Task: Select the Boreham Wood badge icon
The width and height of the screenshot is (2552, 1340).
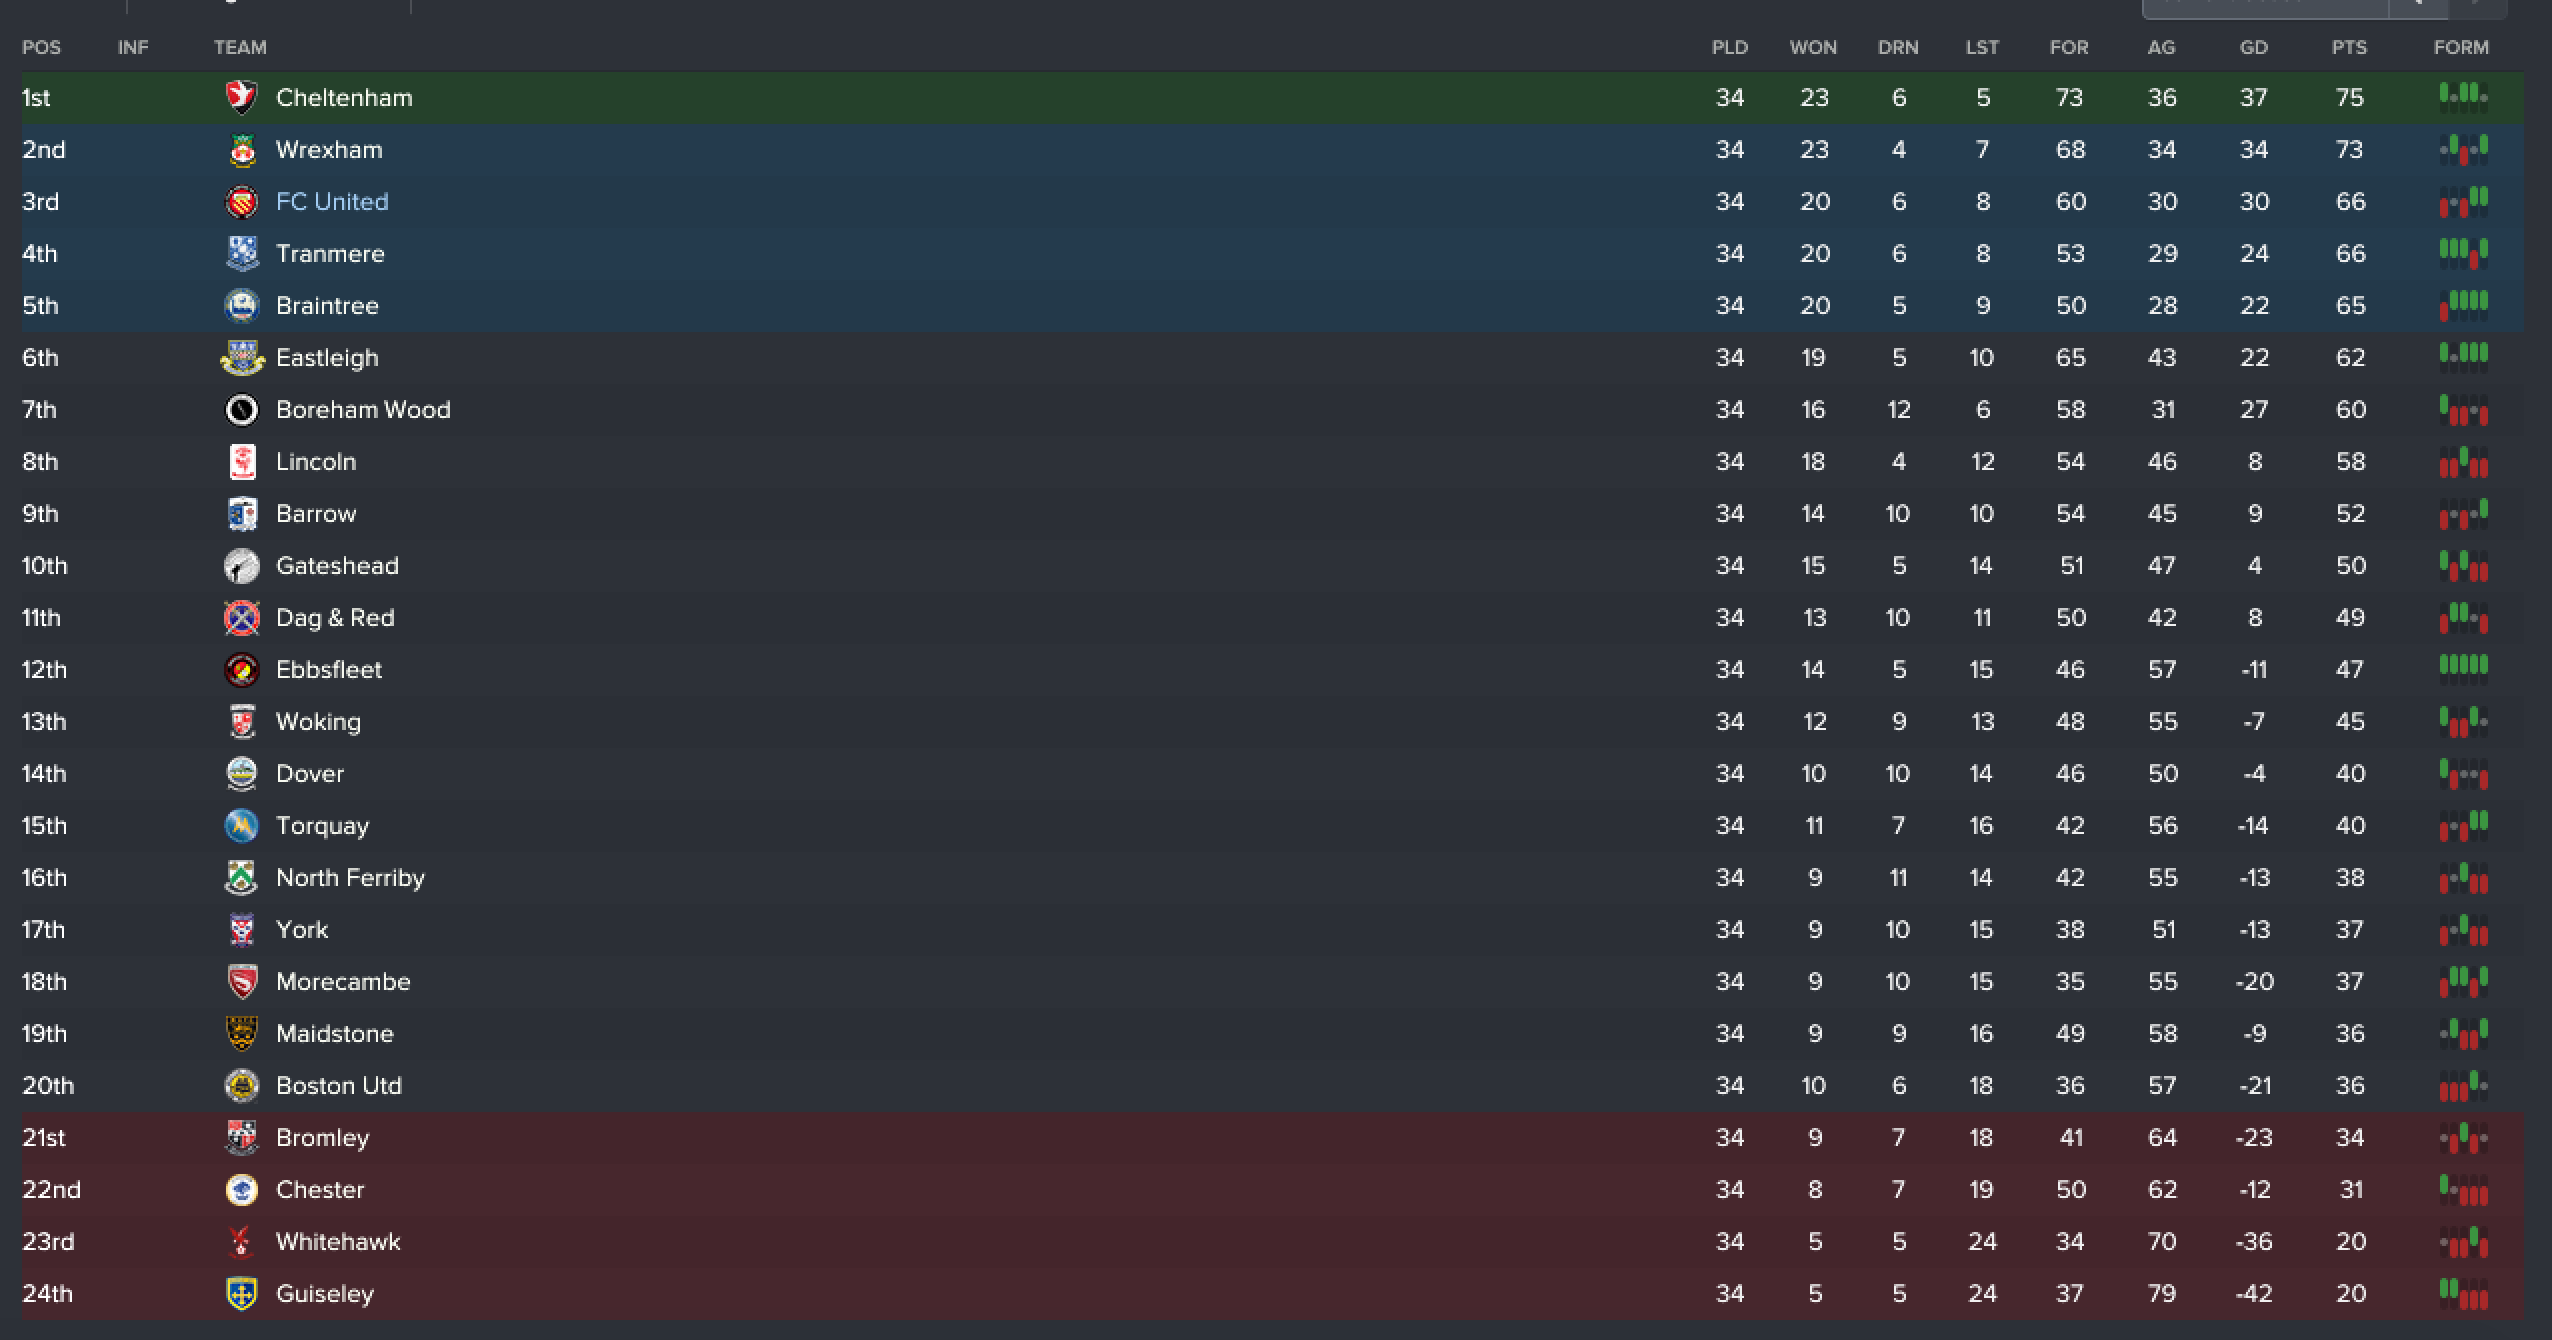Action: [241, 409]
